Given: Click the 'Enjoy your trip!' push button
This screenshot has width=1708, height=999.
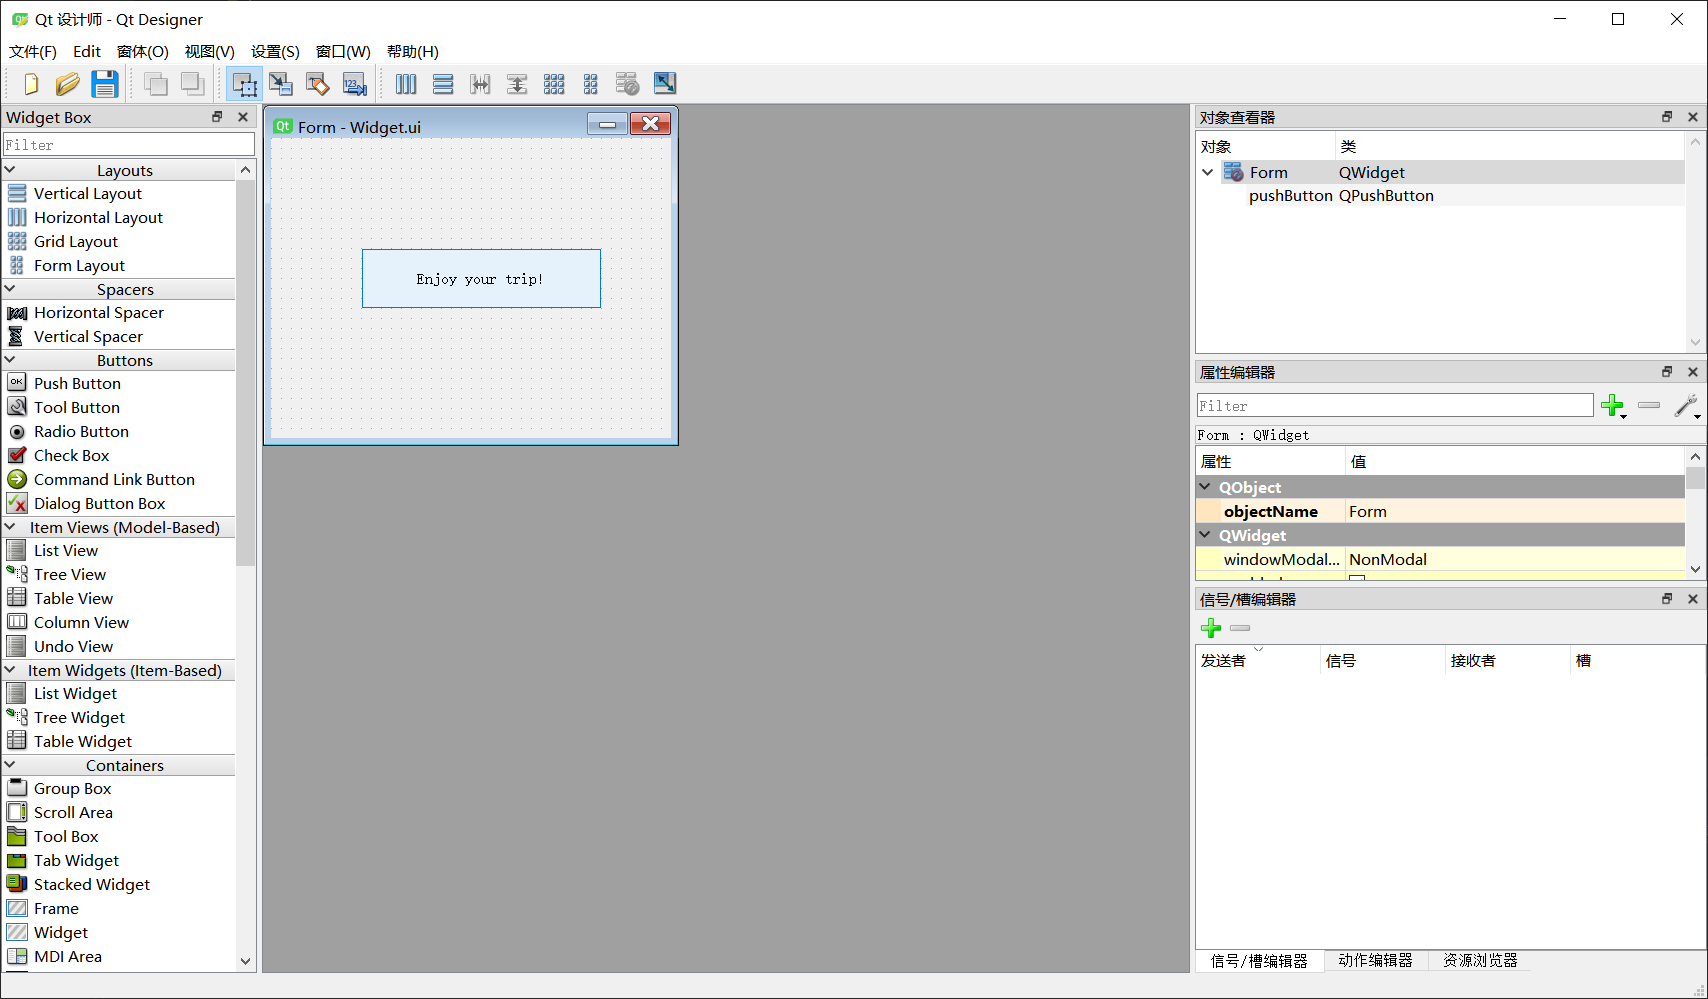Looking at the screenshot, I should tap(481, 279).
